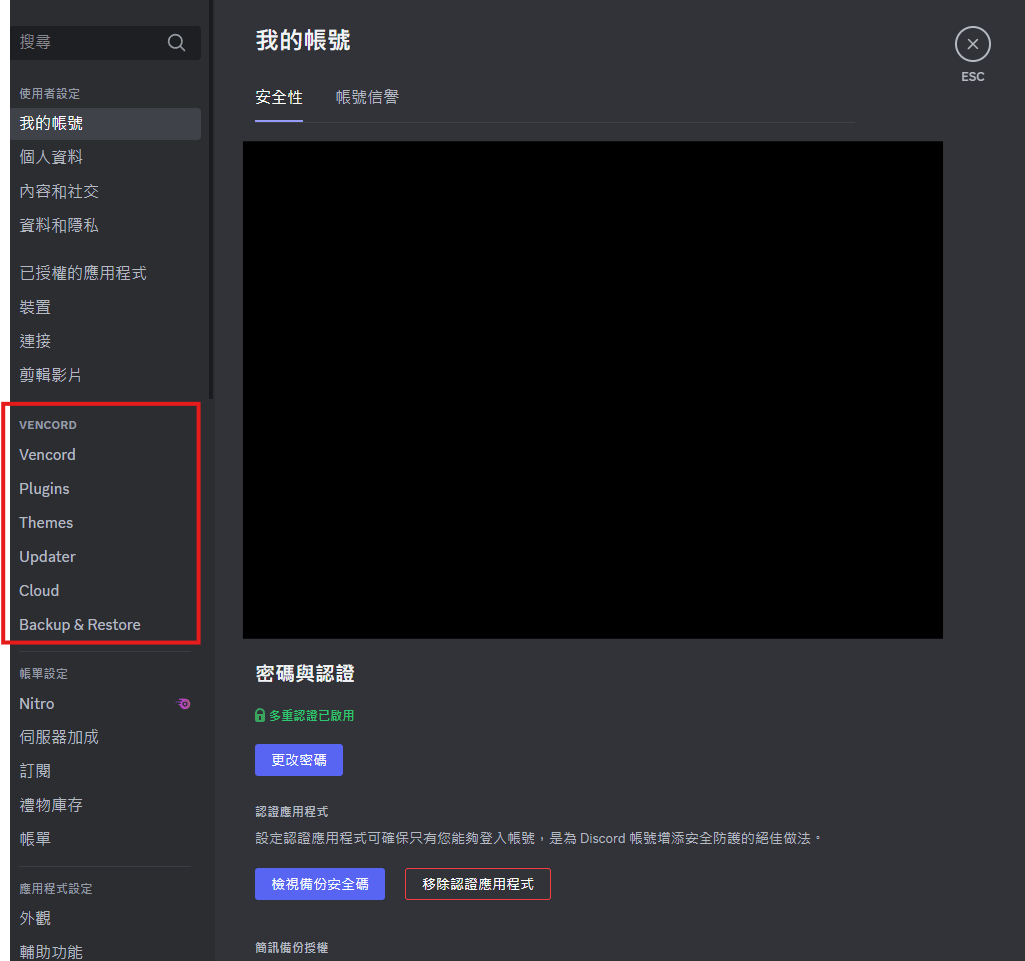Viewport: 1025px width, 961px height.
Task: Click the search magnifier icon
Action: 176,42
